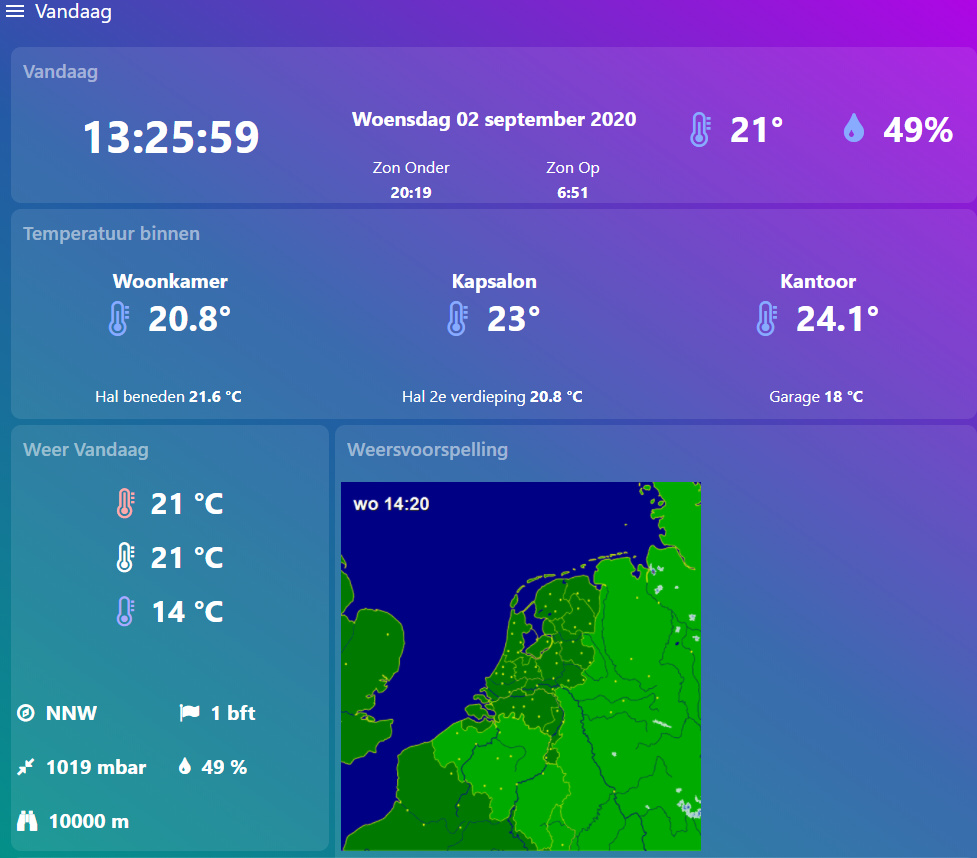Click the 1019 mbar pressure value
The width and height of the screenshot is (977, 858).
tap(96, 767)
